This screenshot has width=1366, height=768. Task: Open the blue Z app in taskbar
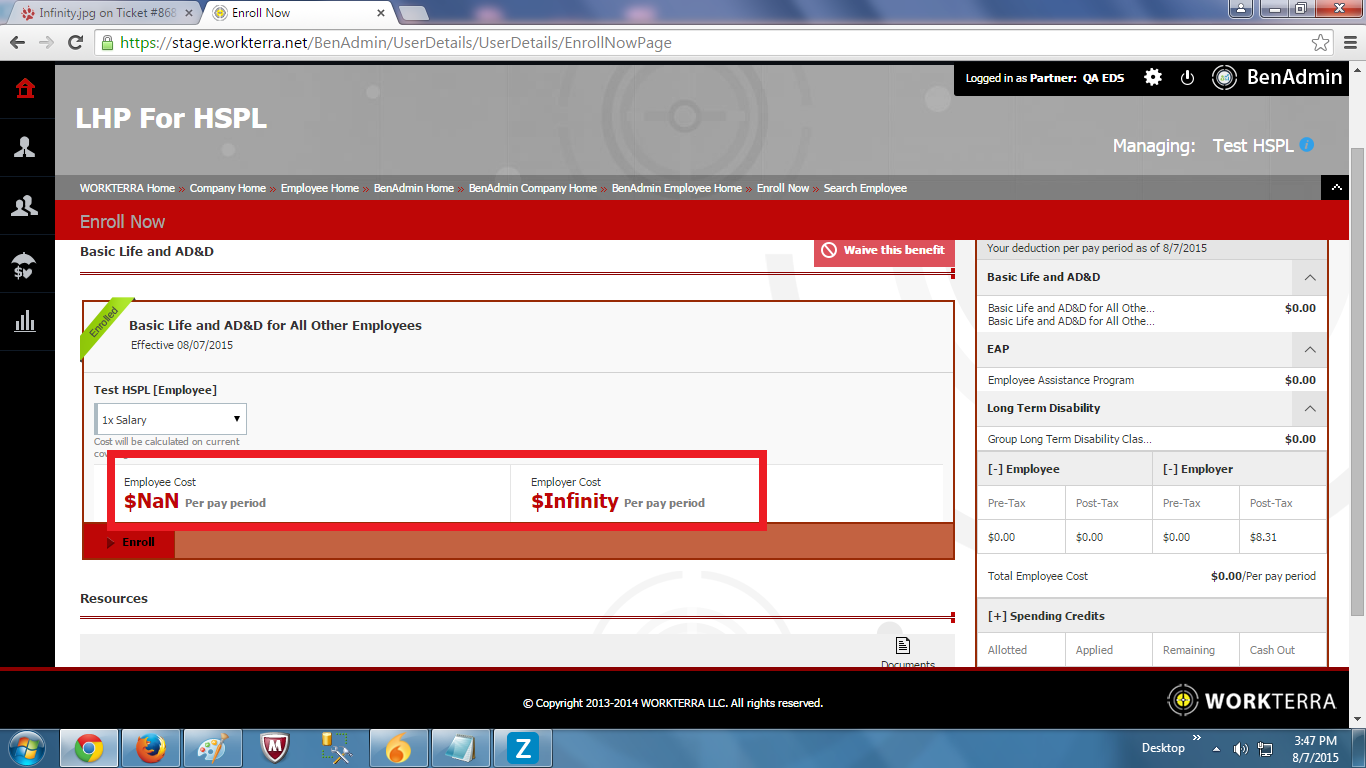tap(522, 749)
